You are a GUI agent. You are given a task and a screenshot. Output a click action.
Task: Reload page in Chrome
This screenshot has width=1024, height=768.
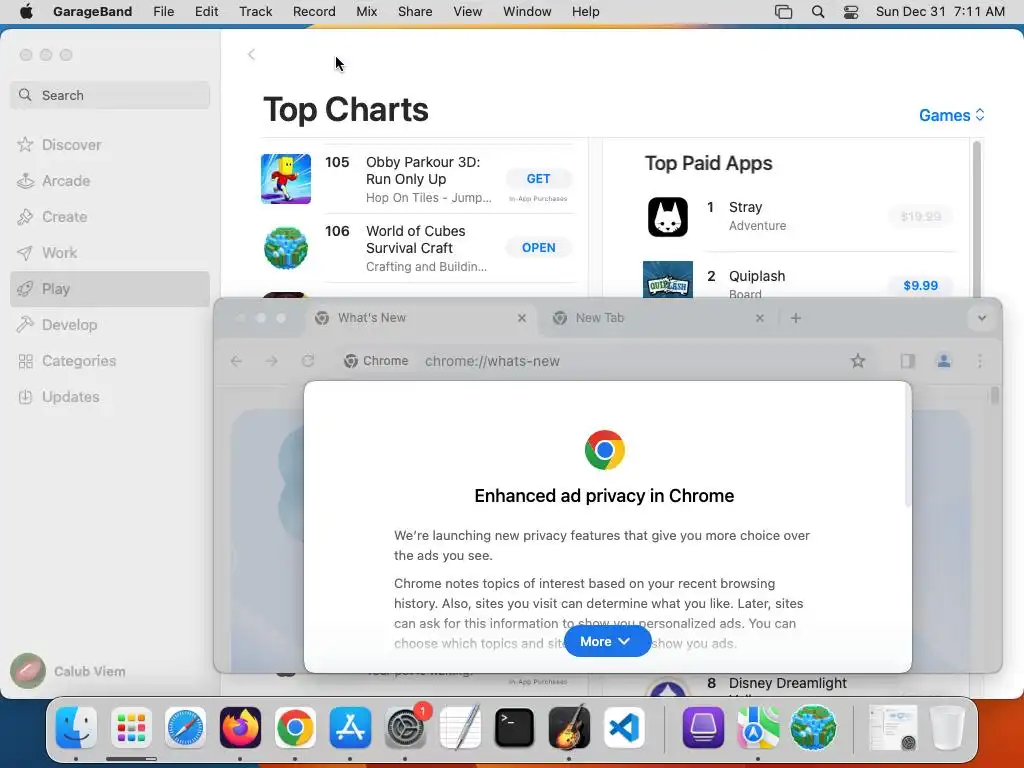(x=308, y=360)
